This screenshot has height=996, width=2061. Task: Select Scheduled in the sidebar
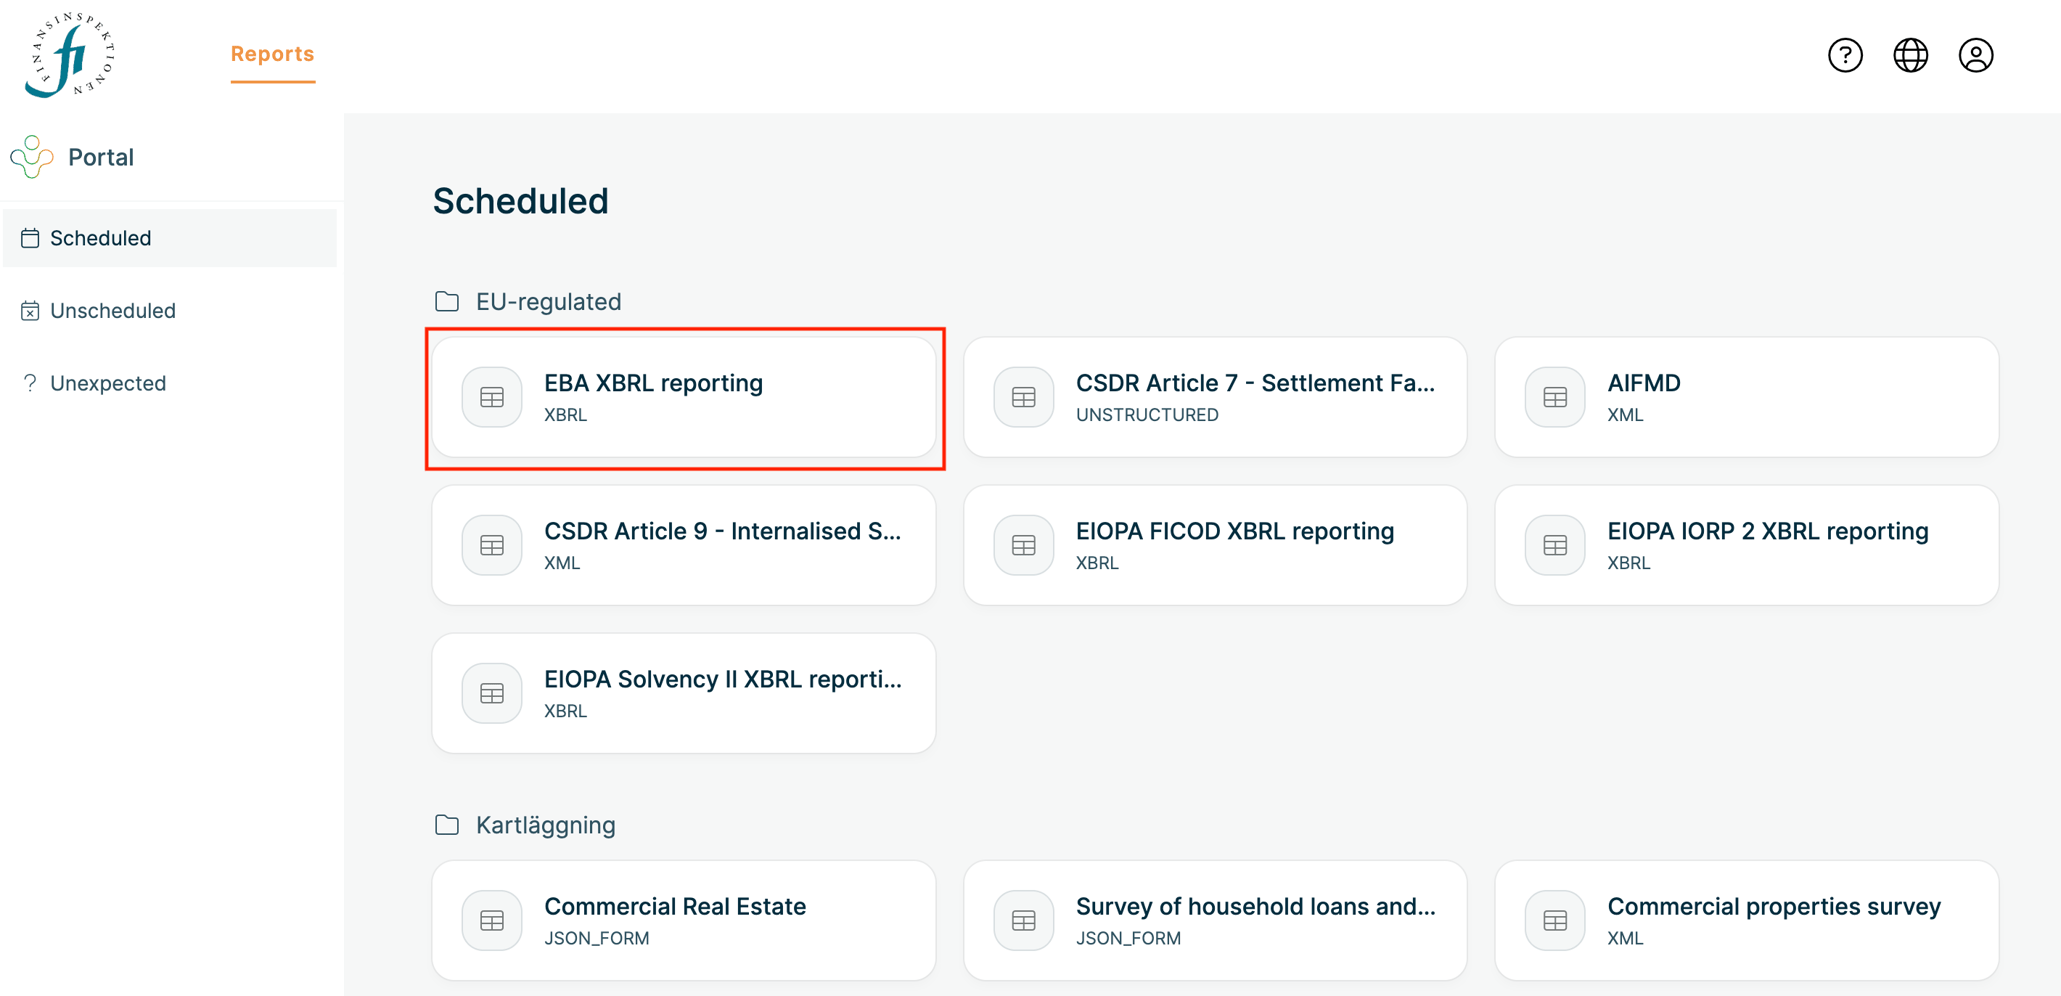pyautogui.click(x=100, y=238)
